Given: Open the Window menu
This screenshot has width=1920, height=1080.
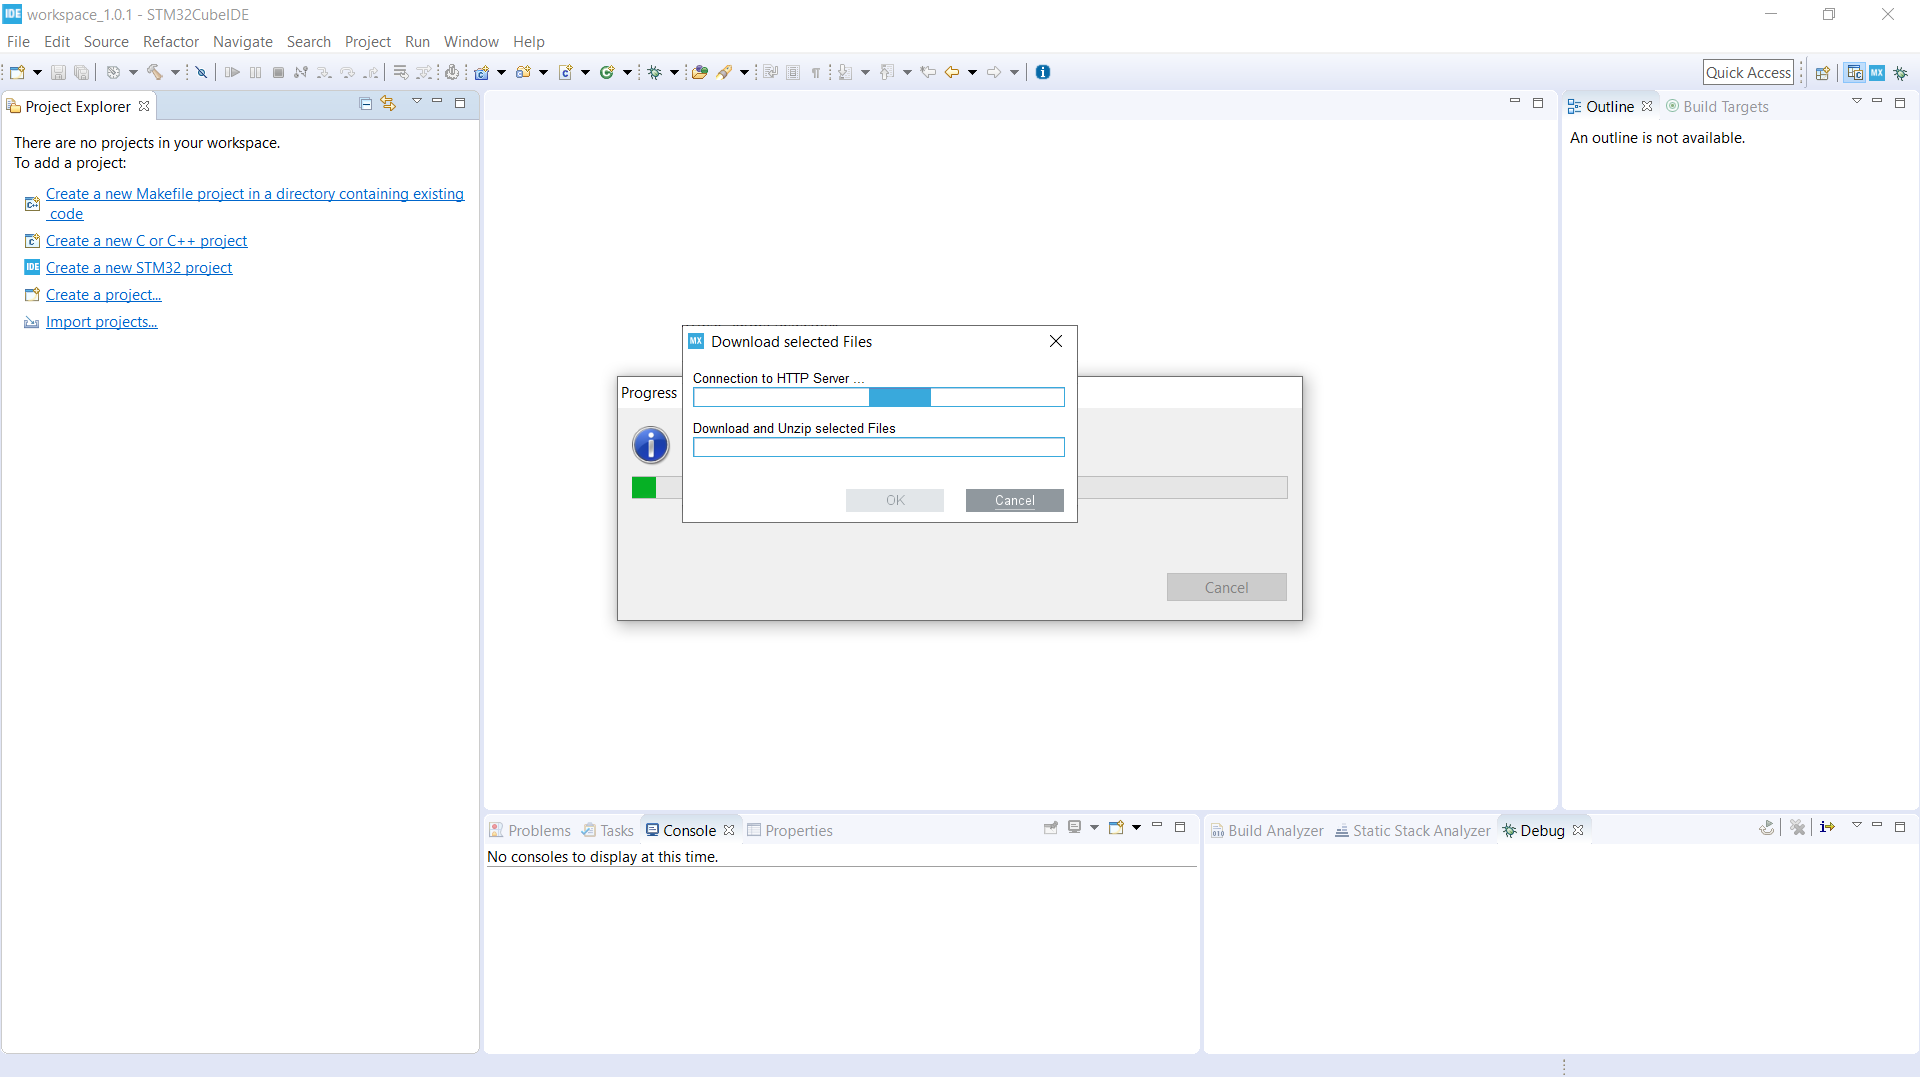Looking at the screenshot, I should tap(469, 41).
